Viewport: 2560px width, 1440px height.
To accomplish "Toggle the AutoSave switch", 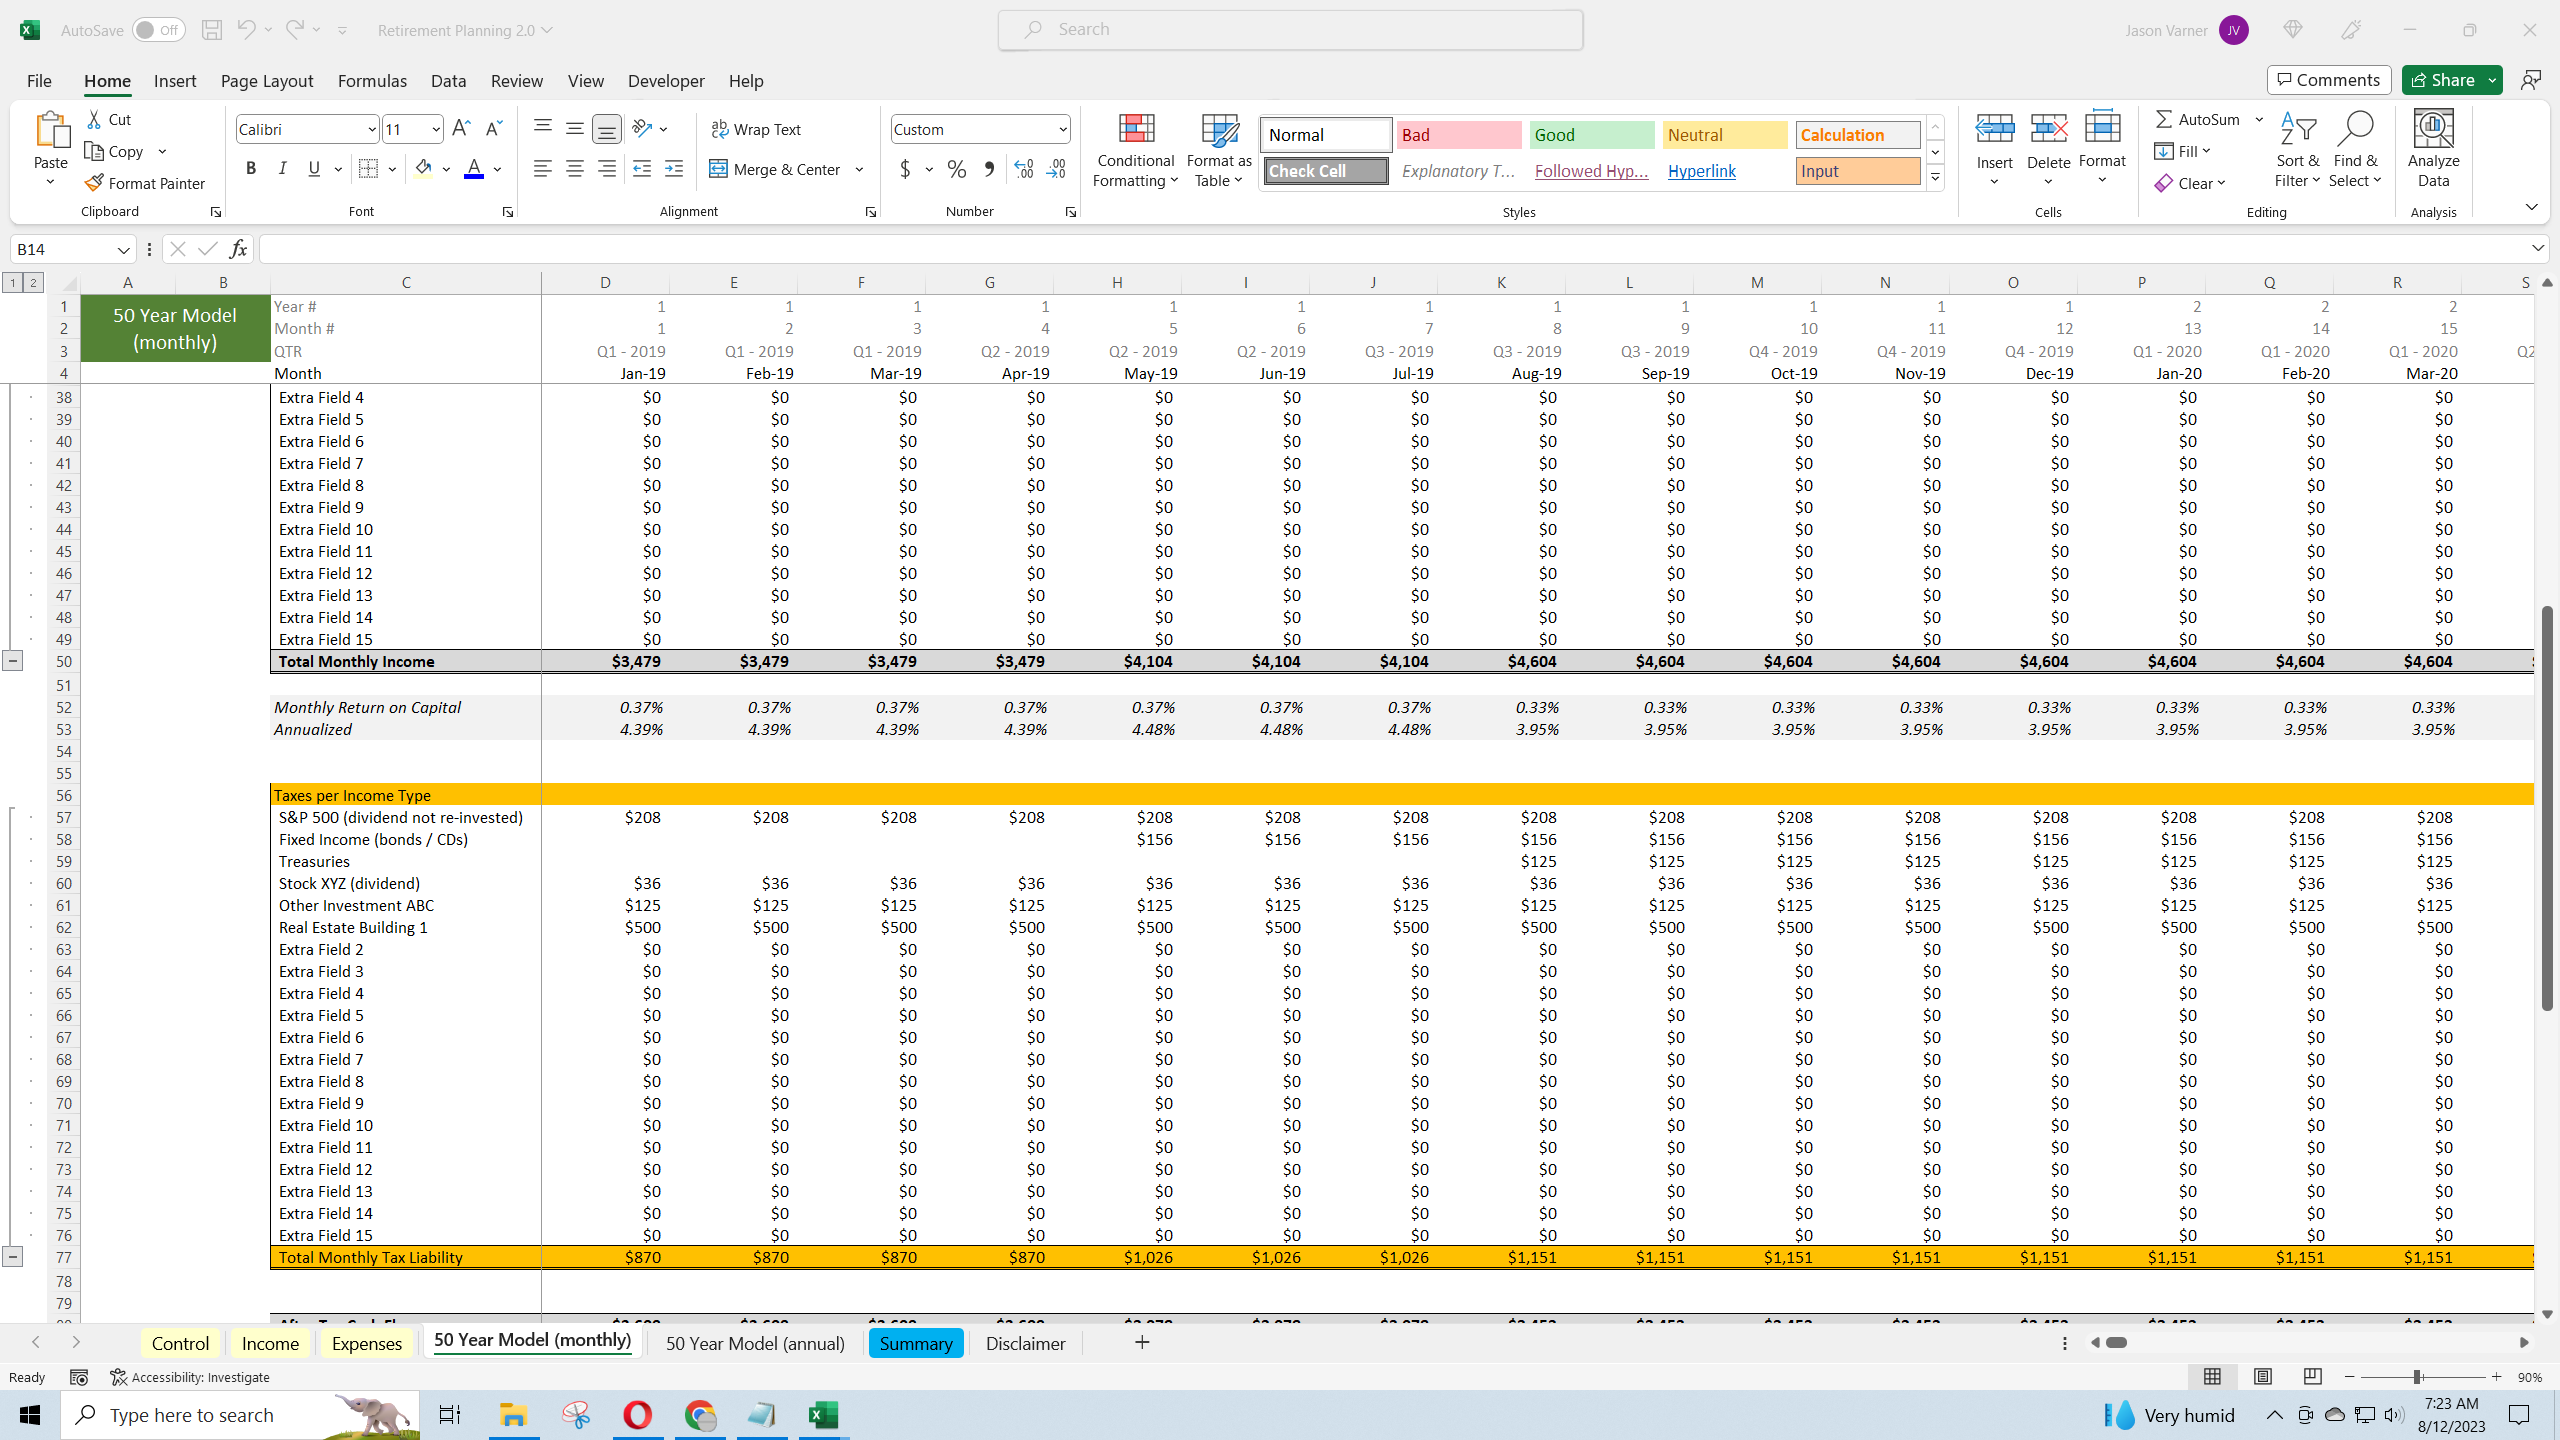I will tap(158, 29).
